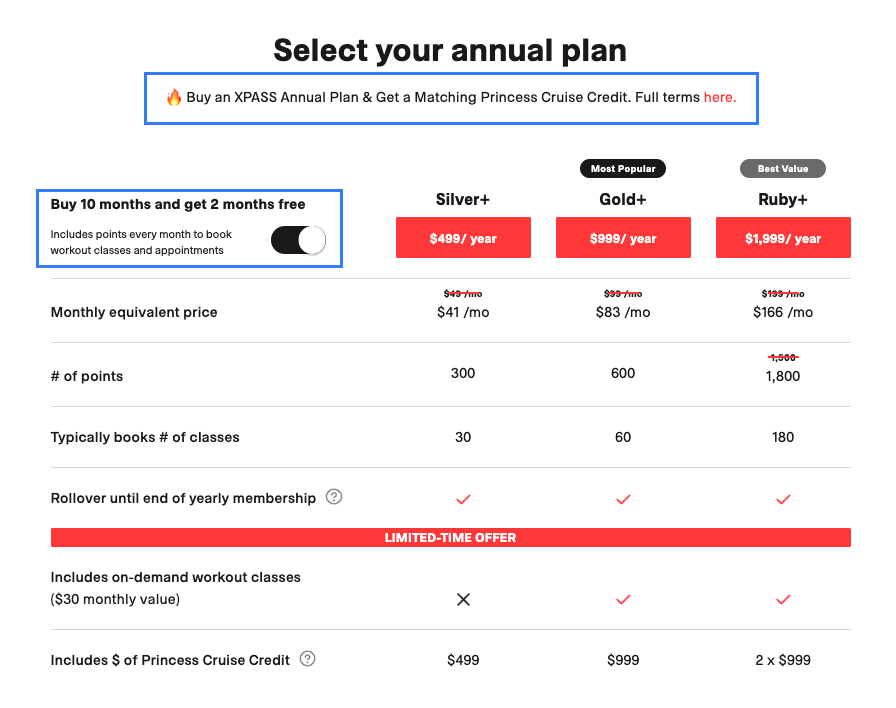Choose Ruby+ $1,999/ year plan
This screenshot has width=896, height=708.
pos(783,238)
